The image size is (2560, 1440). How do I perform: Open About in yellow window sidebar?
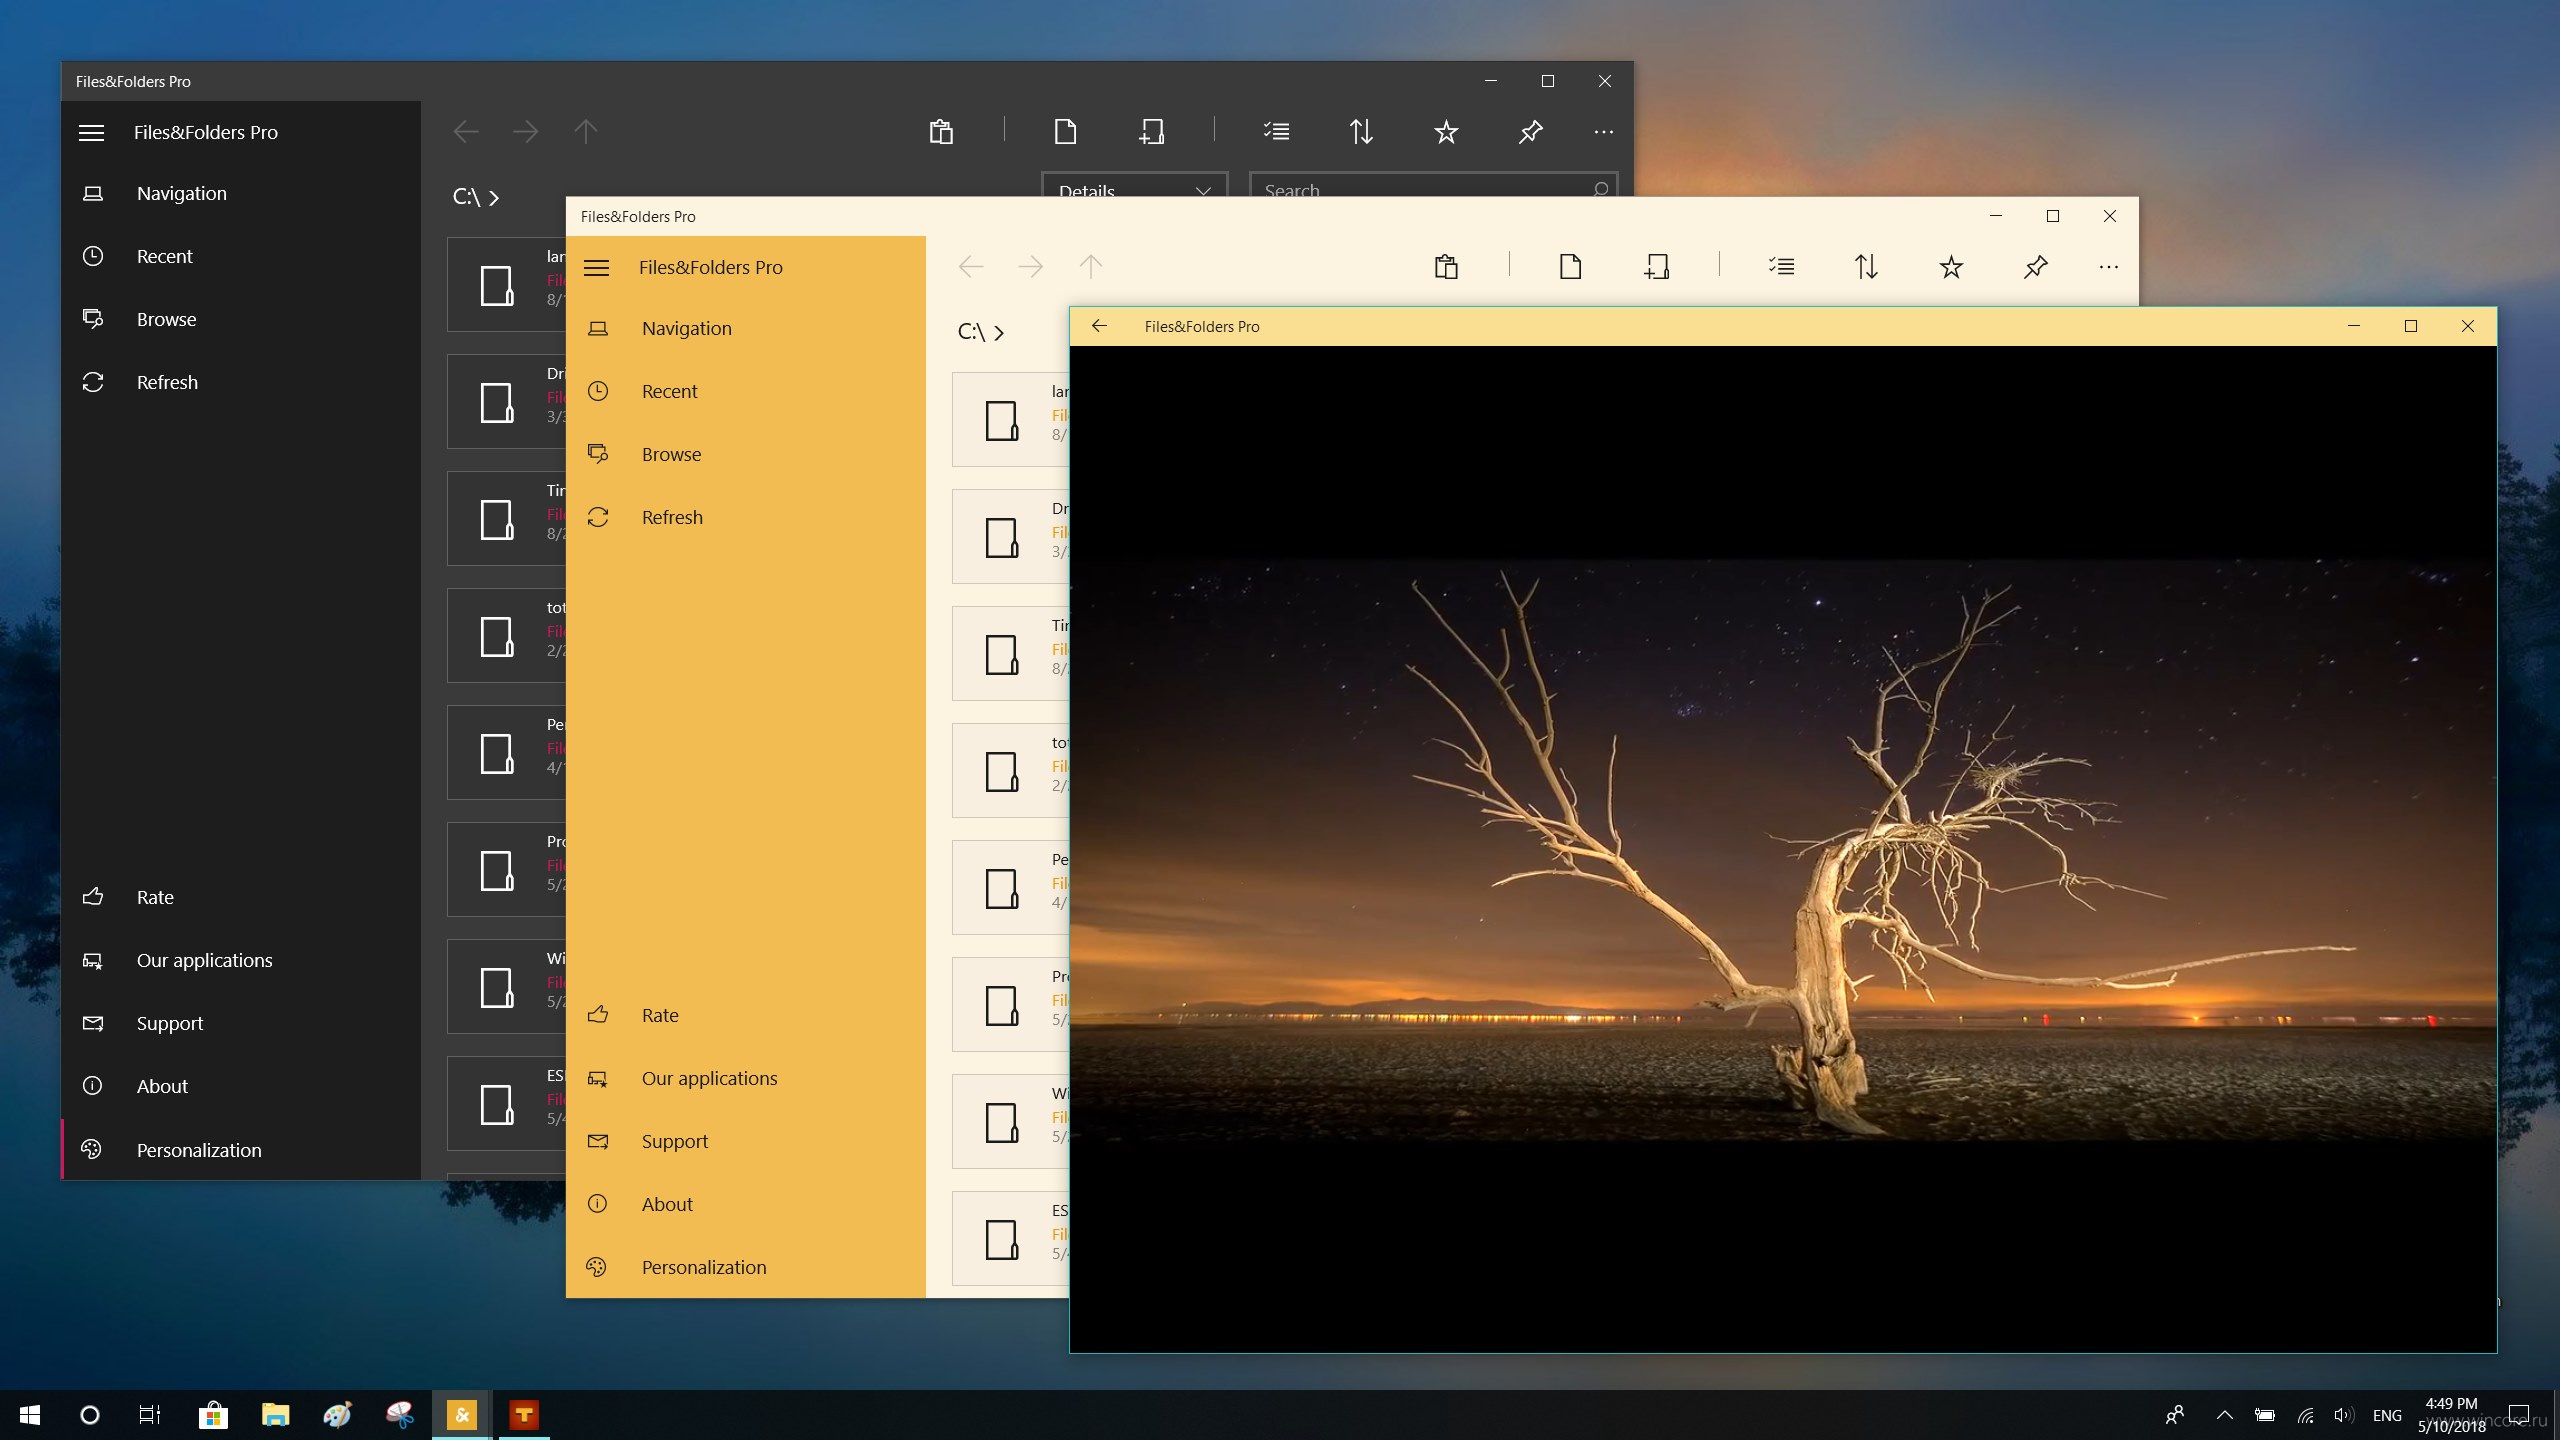pos(746,1204)
